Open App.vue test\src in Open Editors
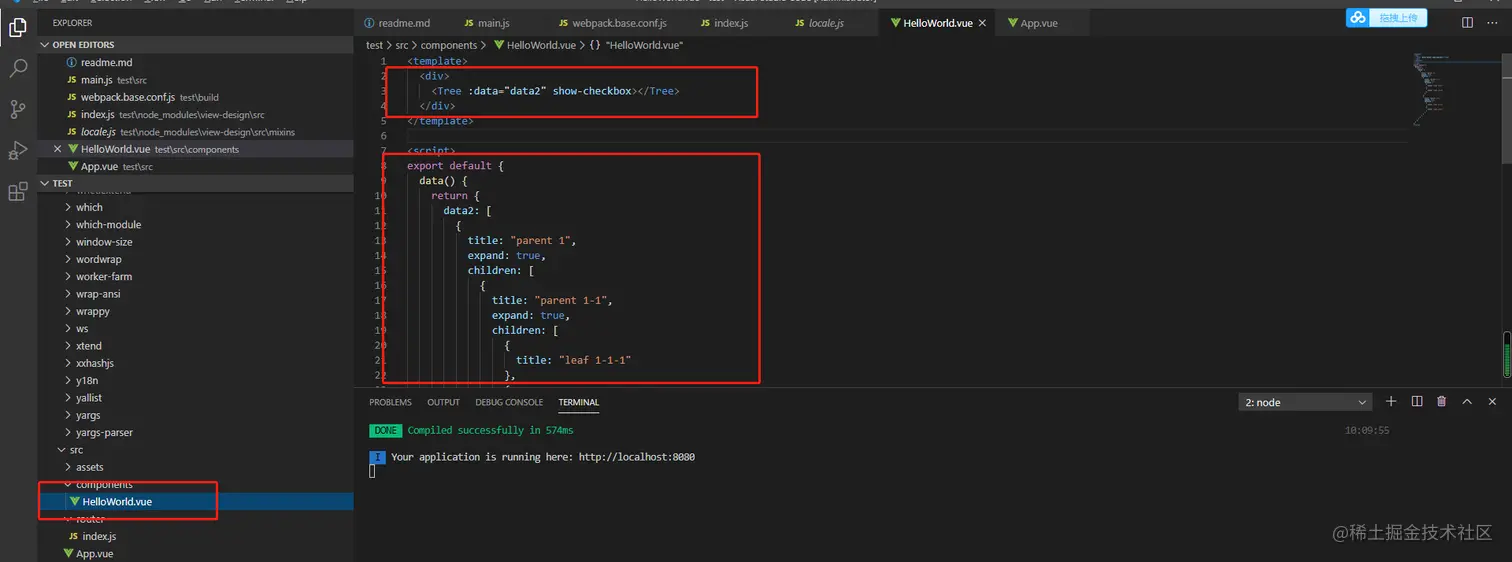Image resolution: width=1512 pixels, height=562 pixels. (x=196, y=166)
